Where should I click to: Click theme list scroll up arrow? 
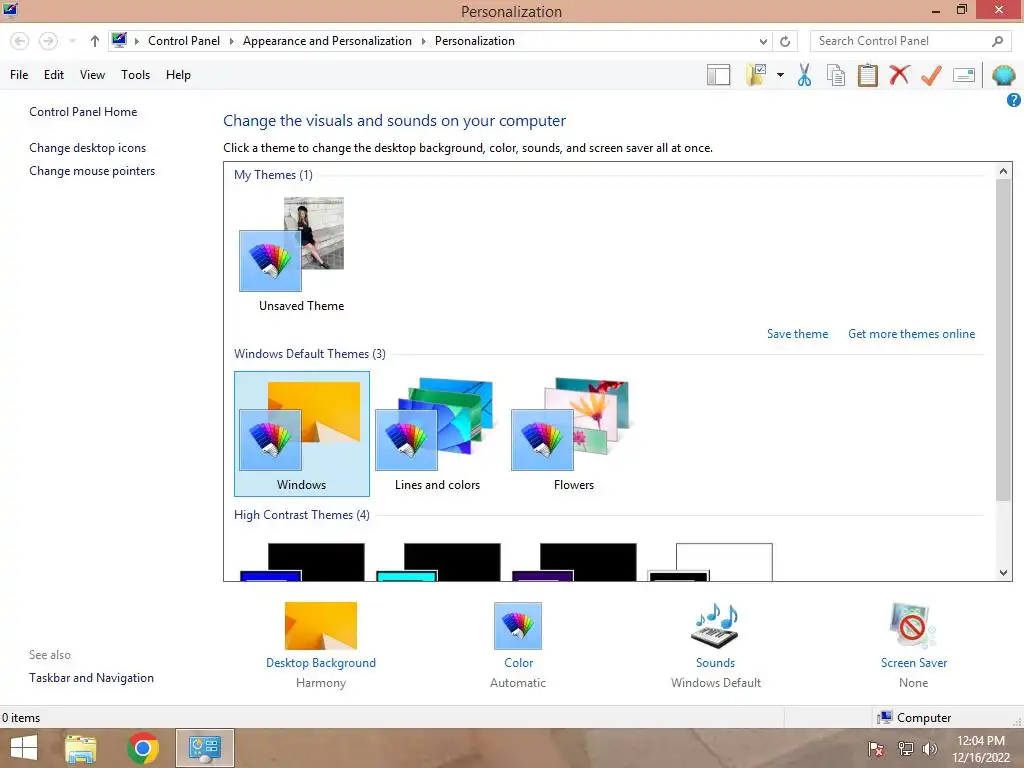[1003, 171]
